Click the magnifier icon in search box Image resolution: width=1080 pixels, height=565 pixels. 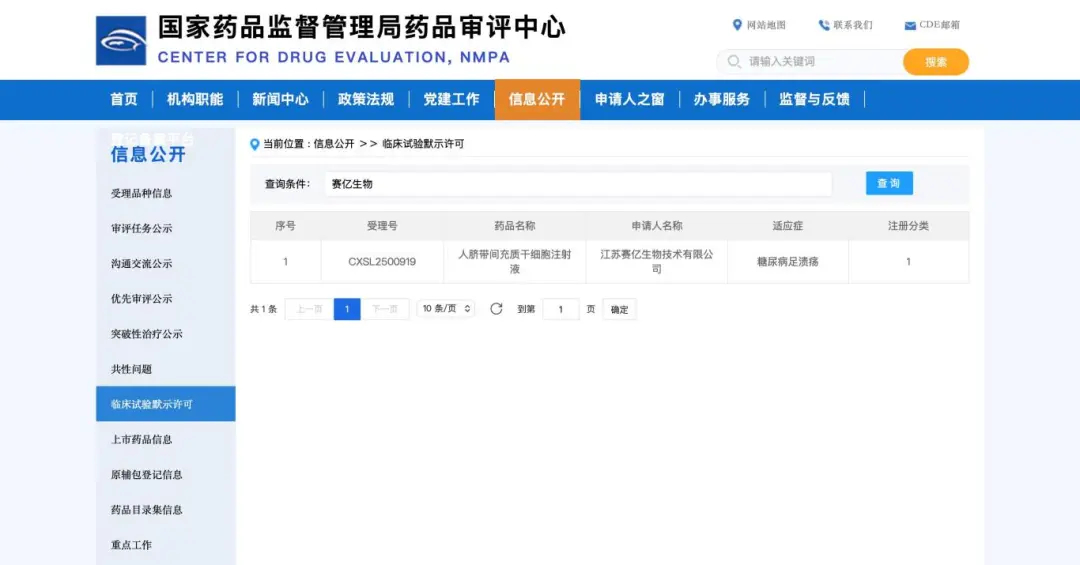pos(734,62)
